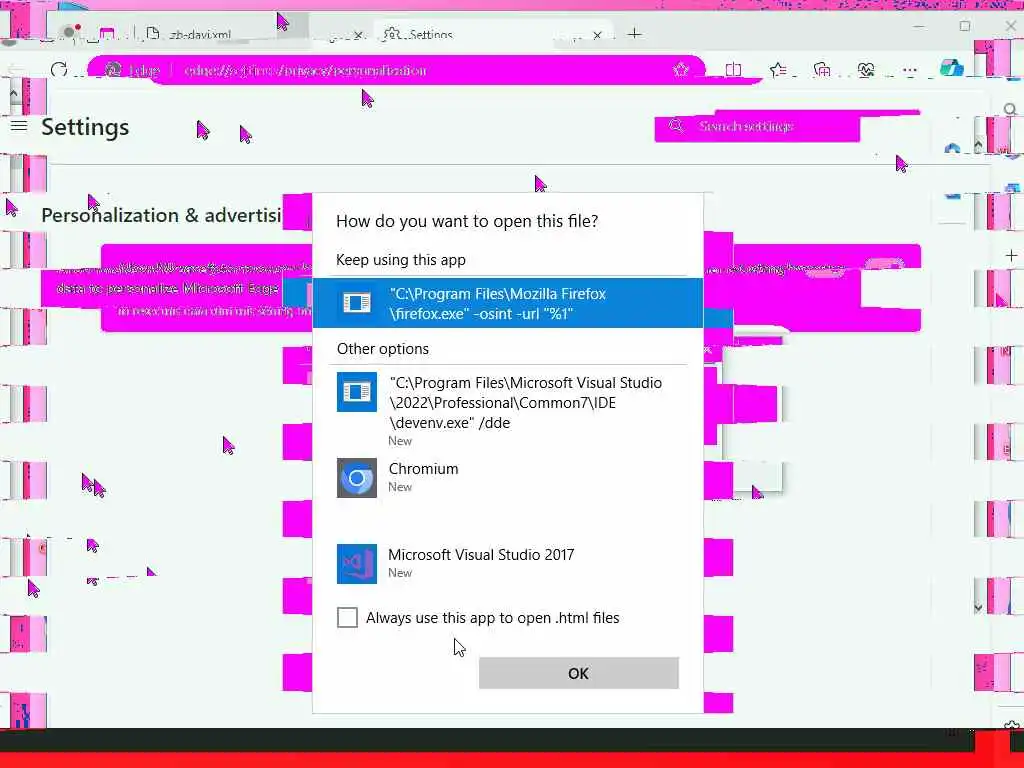Add this page to favorites star
The width and height of the screenshot is (1024, 768).
pyautogui.click(x=681, y=69)
